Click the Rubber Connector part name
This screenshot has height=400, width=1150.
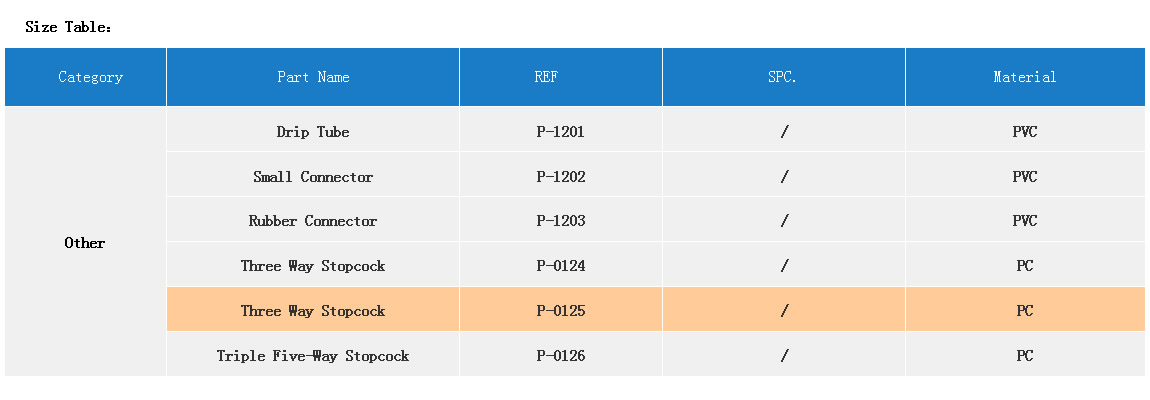tap(313, 221)
